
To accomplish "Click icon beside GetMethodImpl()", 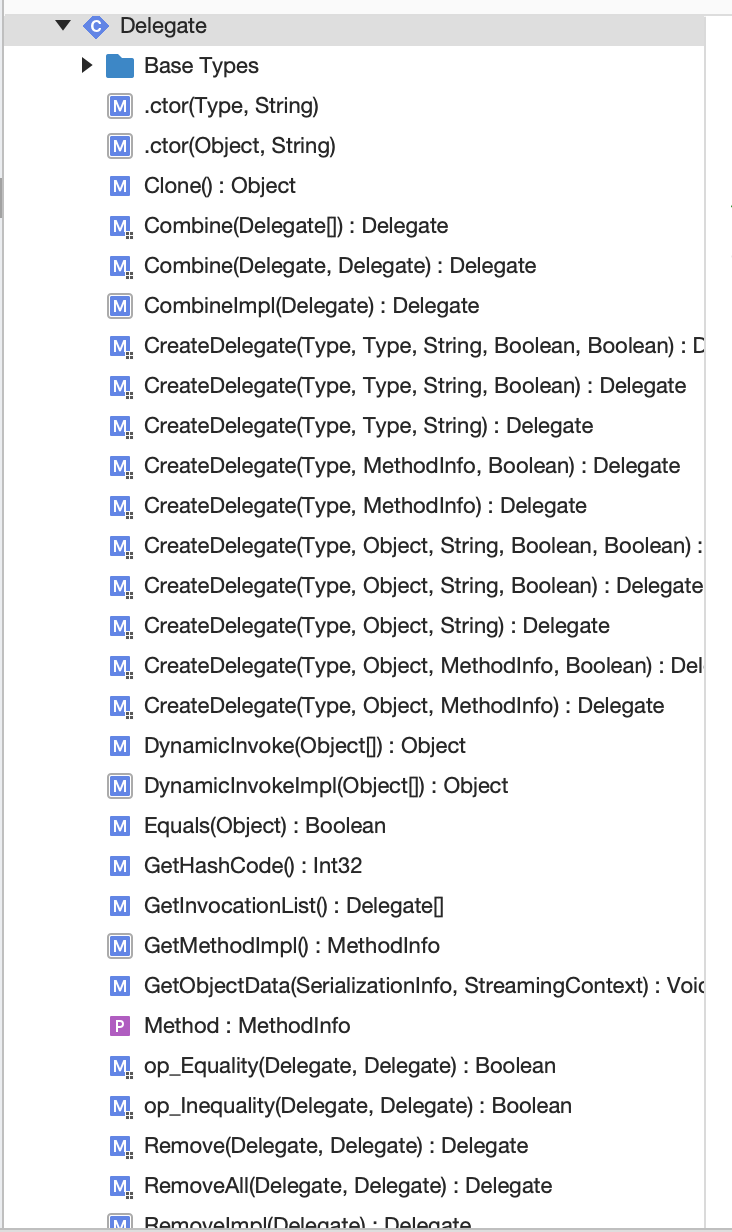I will pos(120,946).
